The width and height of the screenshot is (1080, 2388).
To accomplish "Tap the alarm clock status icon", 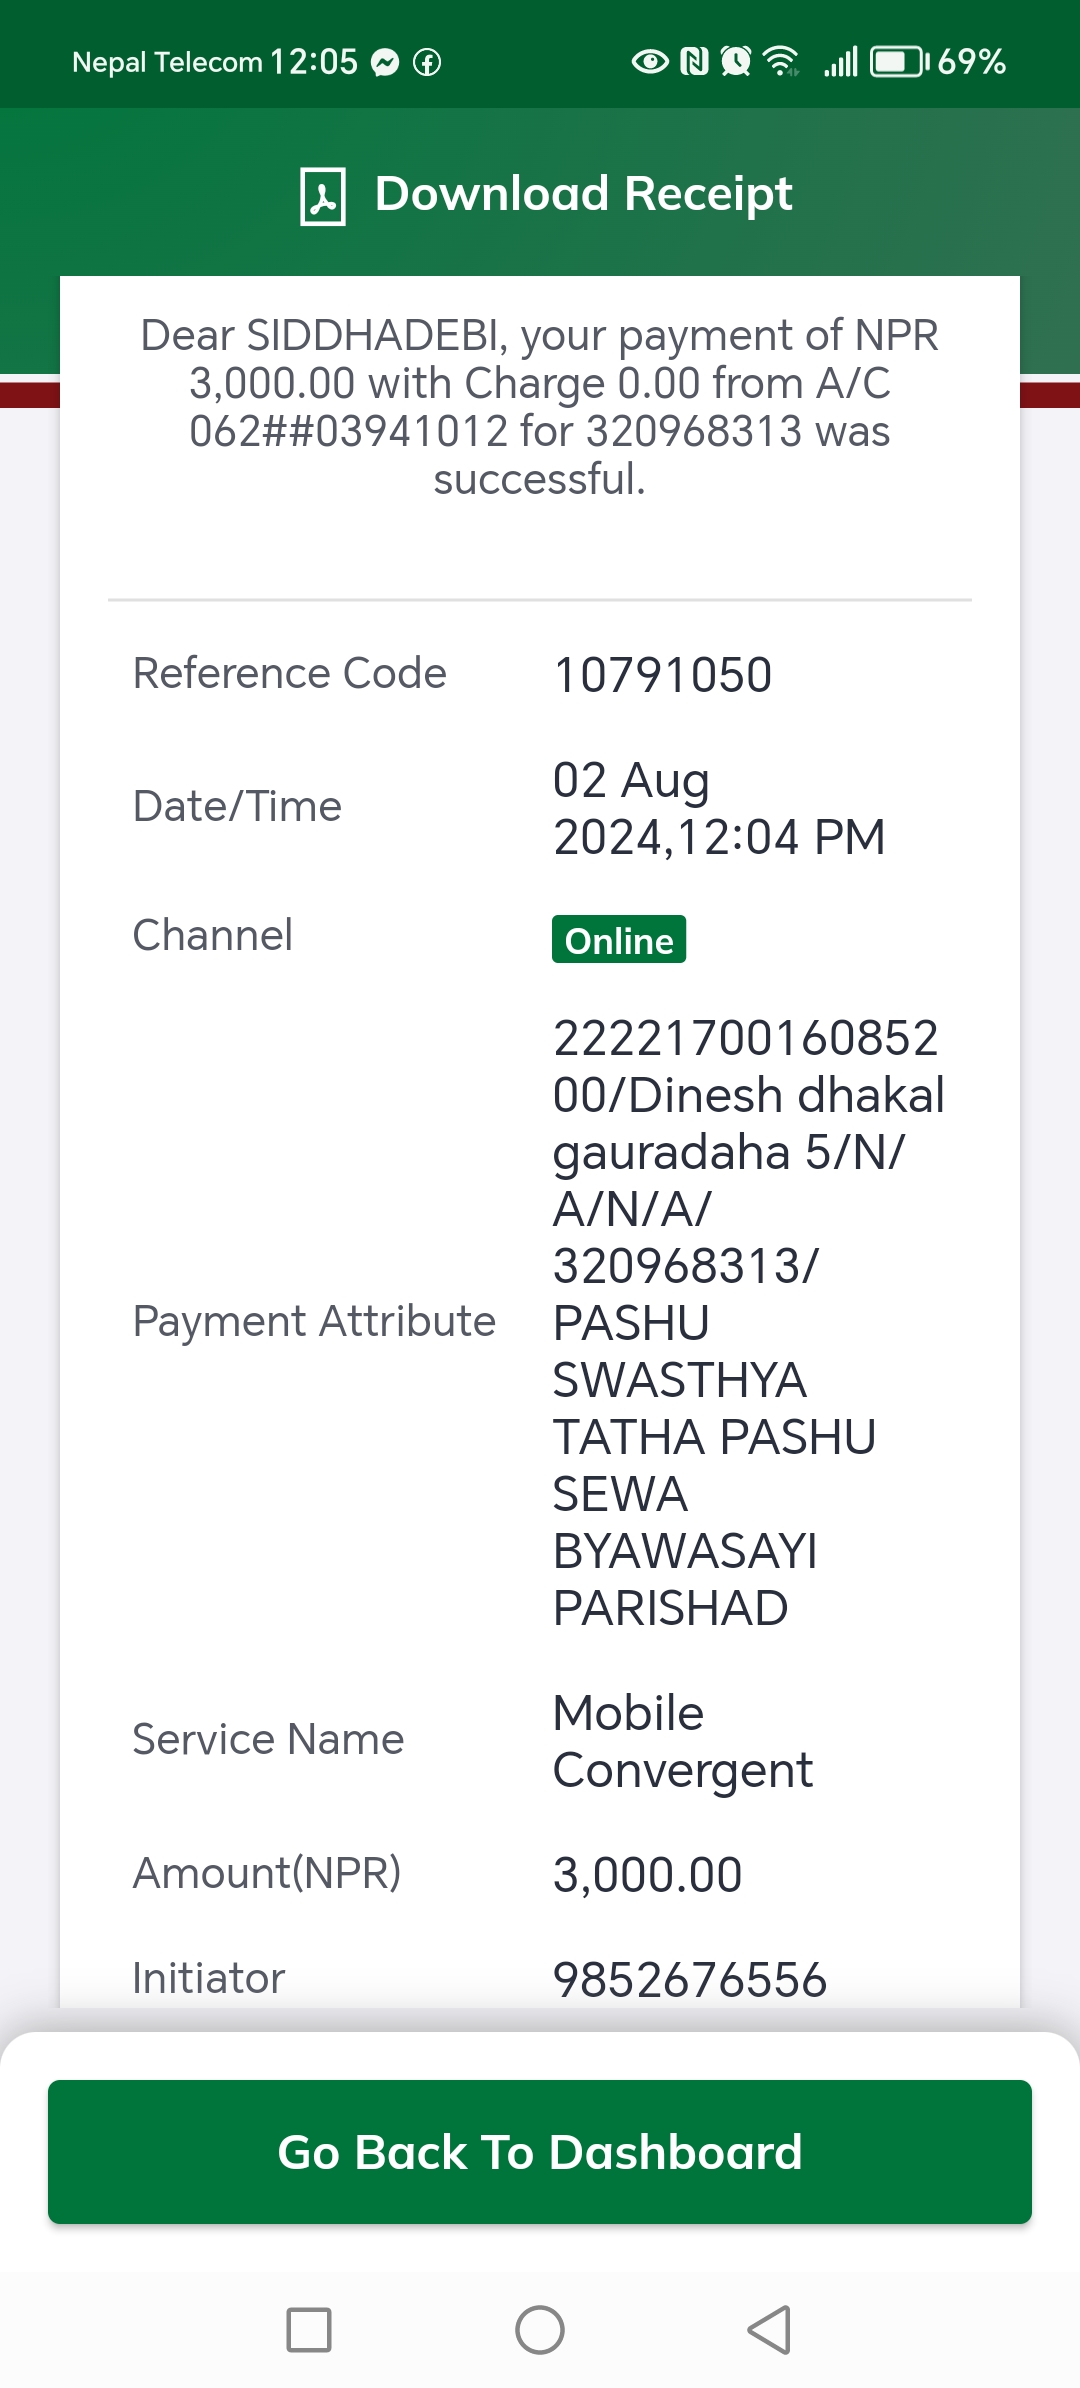I will click(x=736, y=62).
